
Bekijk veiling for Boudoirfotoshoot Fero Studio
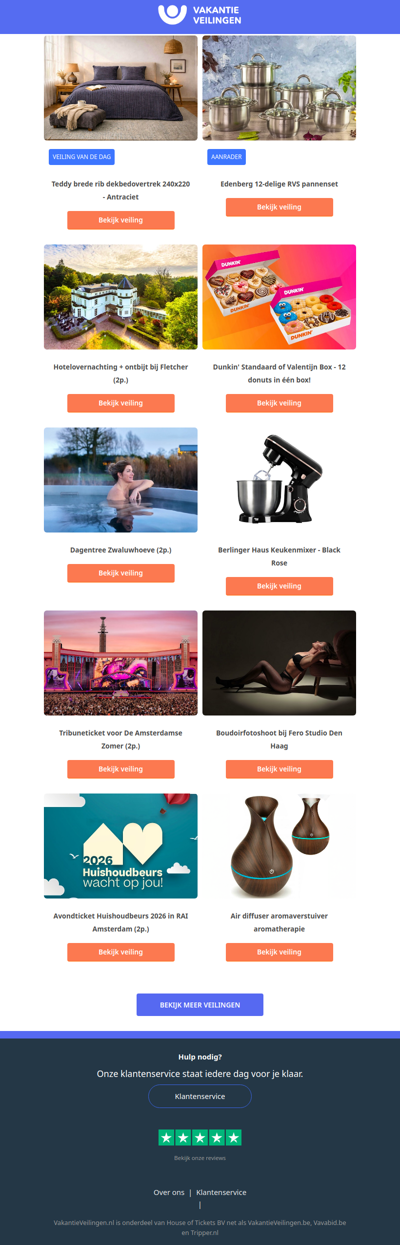279,769
